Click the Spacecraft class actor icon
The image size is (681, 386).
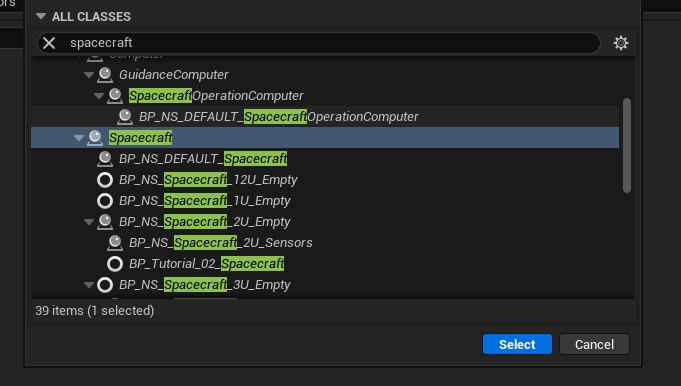(x=95, y=138)
